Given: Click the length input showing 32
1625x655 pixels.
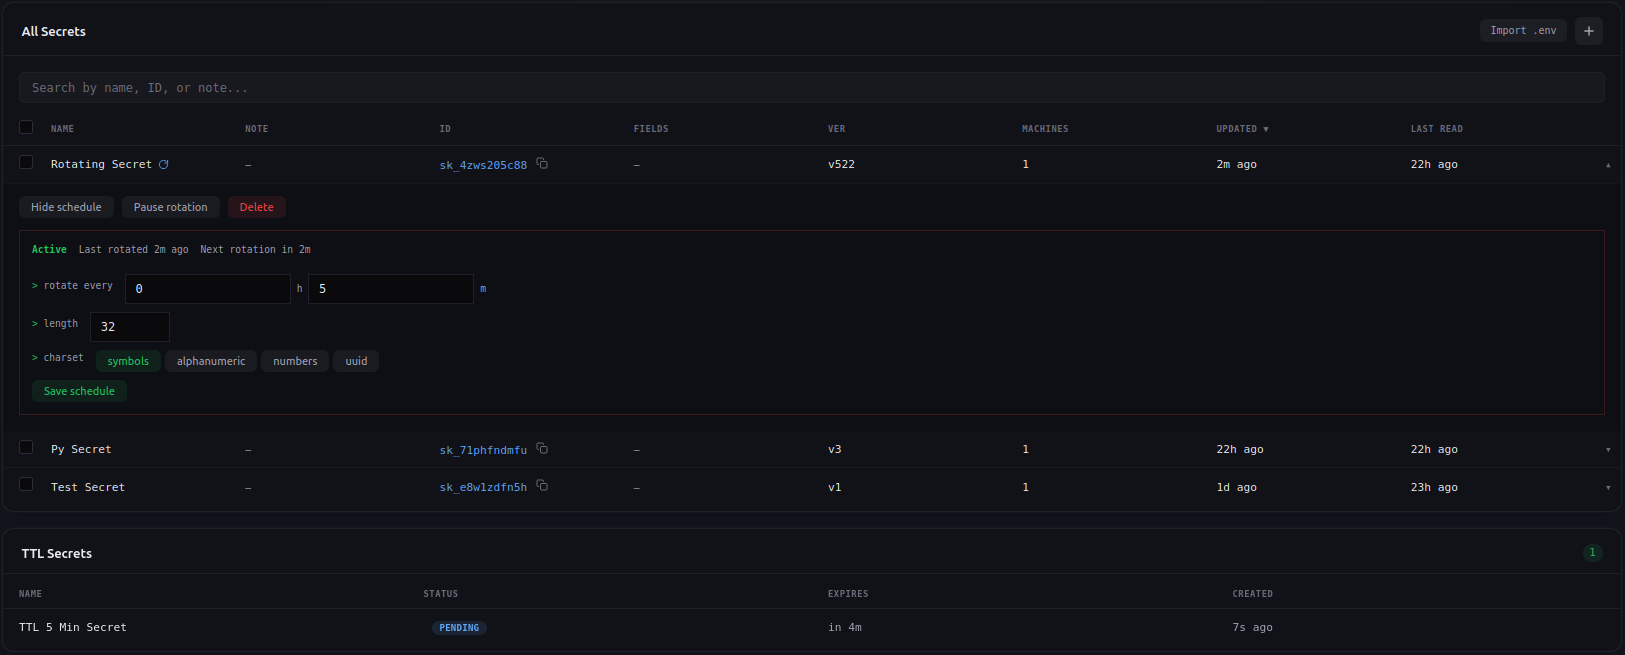Looking at the screenshot, I should (130, 327).
